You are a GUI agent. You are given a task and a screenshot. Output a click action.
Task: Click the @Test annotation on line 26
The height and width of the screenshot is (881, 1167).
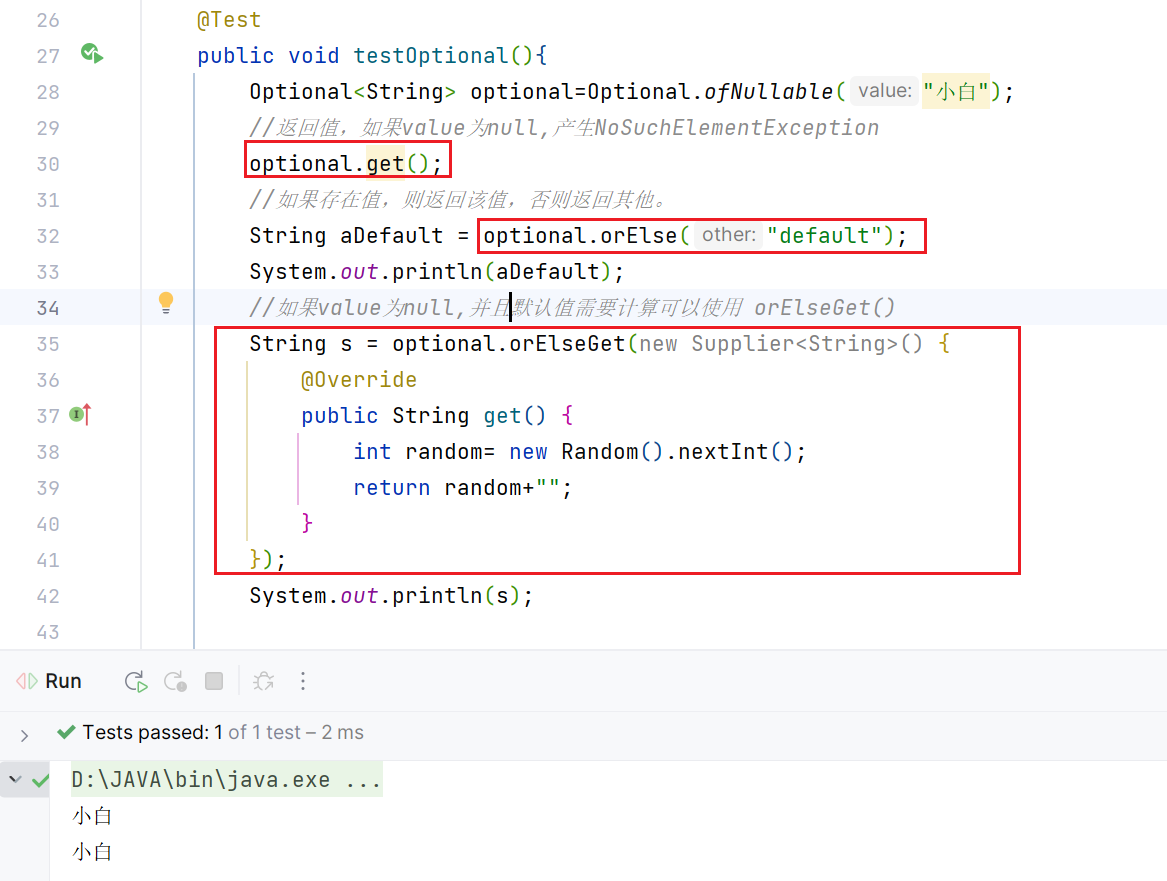coord(229,20)
